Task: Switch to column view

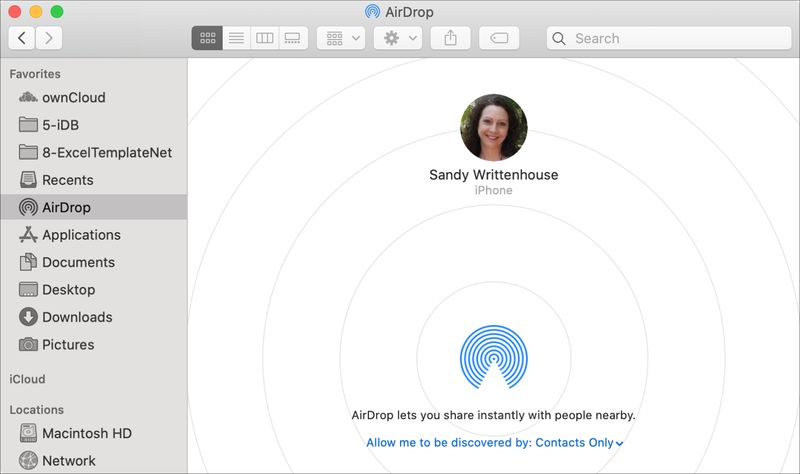Action: (265, 38)
